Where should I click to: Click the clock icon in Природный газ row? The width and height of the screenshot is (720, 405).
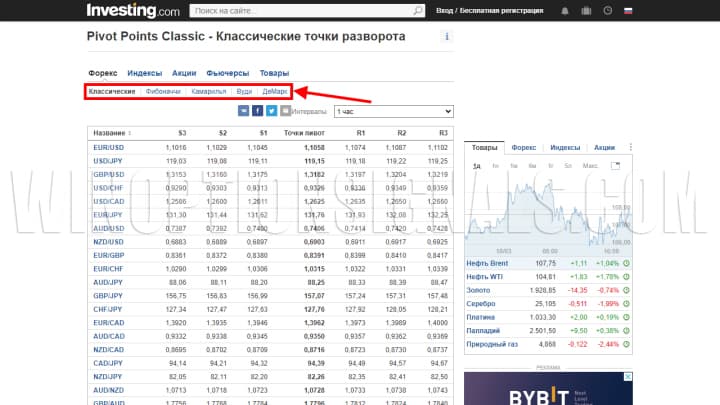coord(626,344)
